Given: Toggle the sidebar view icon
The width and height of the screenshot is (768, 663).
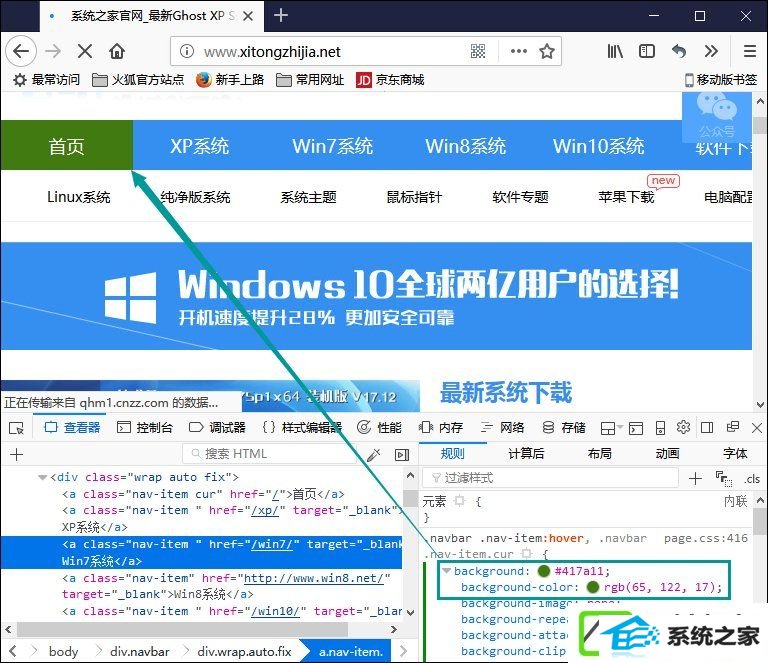Looking at the screenshot, I should (647, 51).
